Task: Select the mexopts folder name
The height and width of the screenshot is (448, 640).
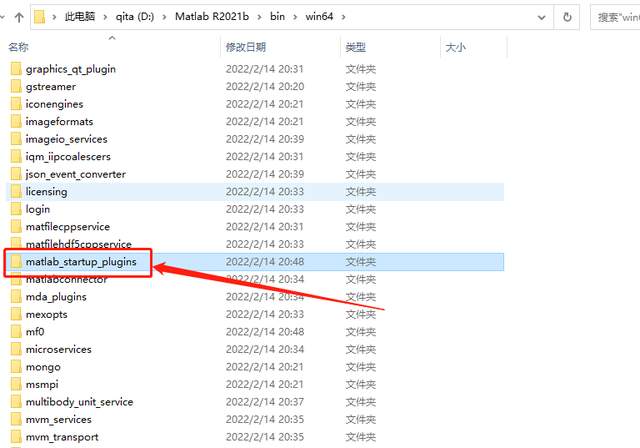Action: pyautogui.click(x=47, y=315)
